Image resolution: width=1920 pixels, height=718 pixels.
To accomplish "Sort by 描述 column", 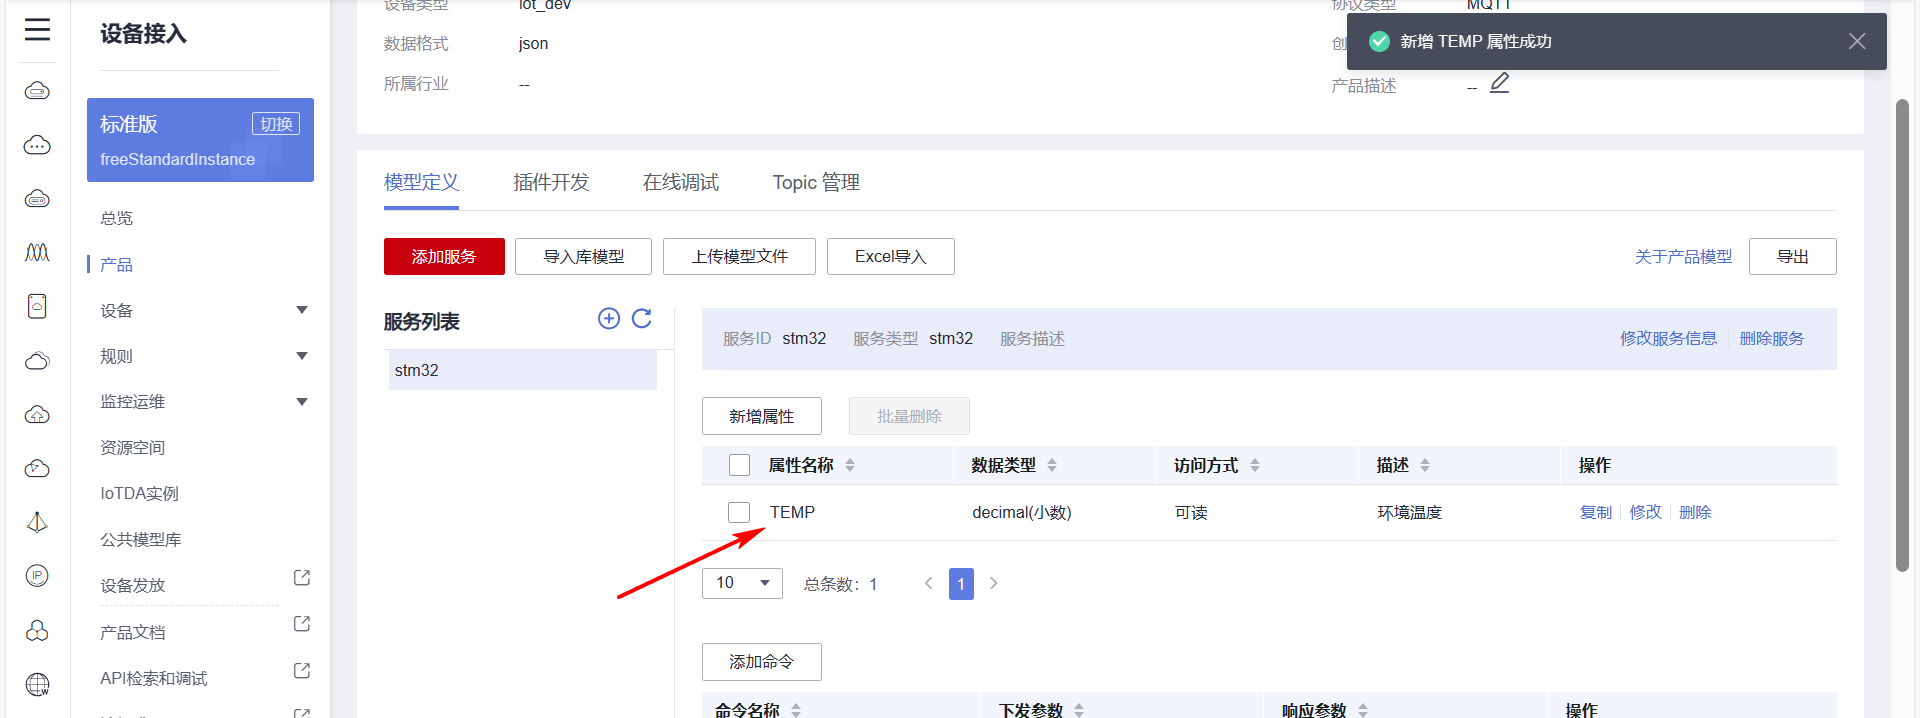I will pos(1425,465).
